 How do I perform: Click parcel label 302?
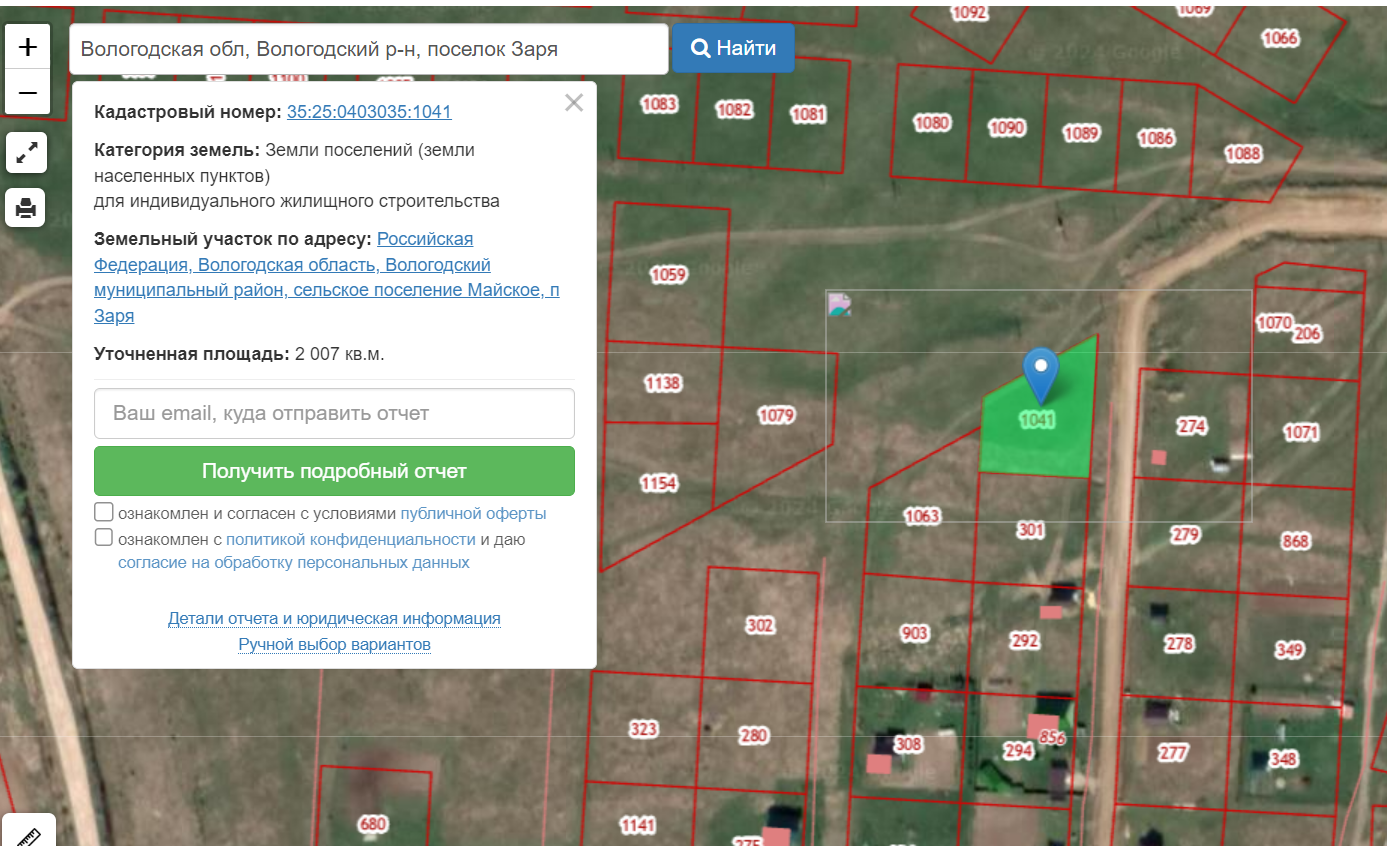(760, 625)
